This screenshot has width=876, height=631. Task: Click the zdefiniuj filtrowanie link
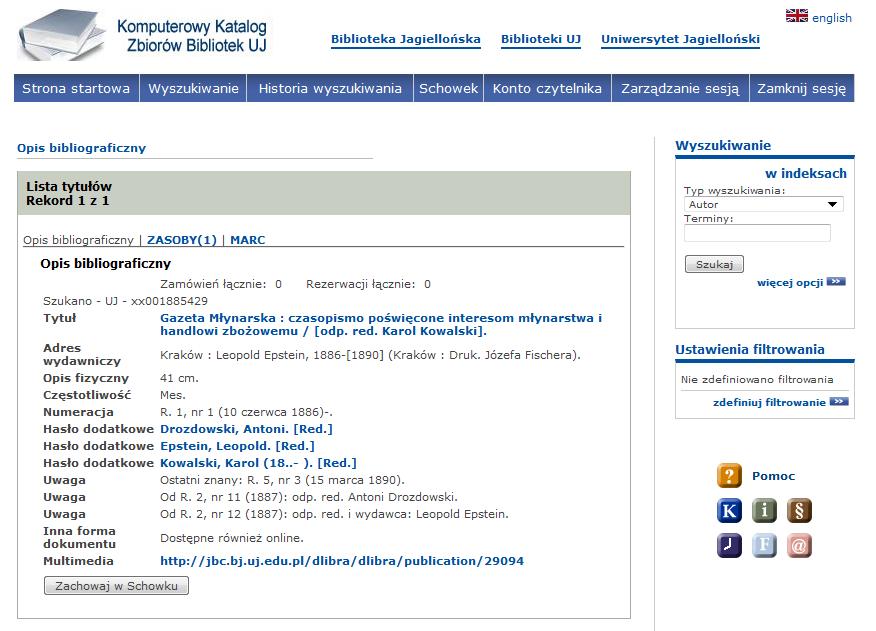(x=769, y=402)
